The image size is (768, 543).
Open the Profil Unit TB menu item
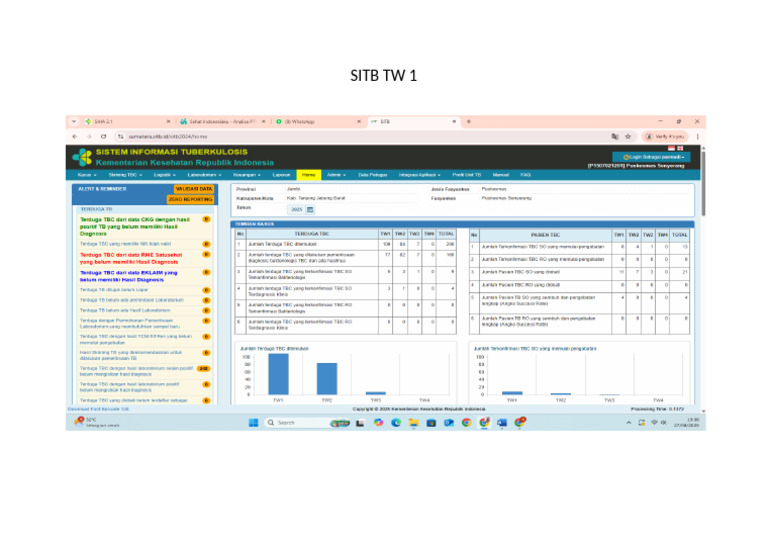(466, 175)
